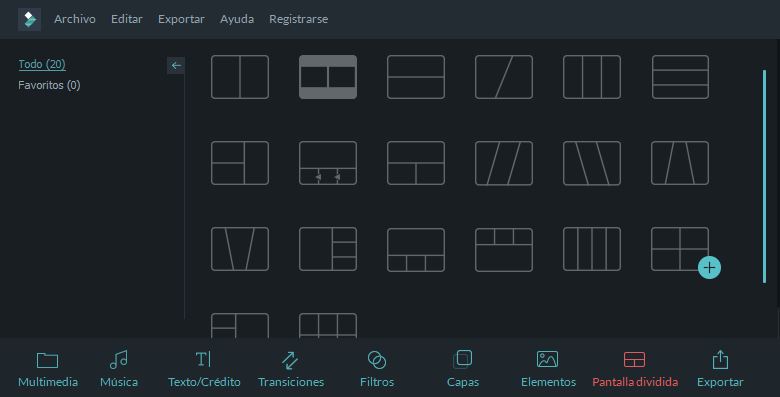Choose layout with large top and three bottom panels

tap(416, 250)
